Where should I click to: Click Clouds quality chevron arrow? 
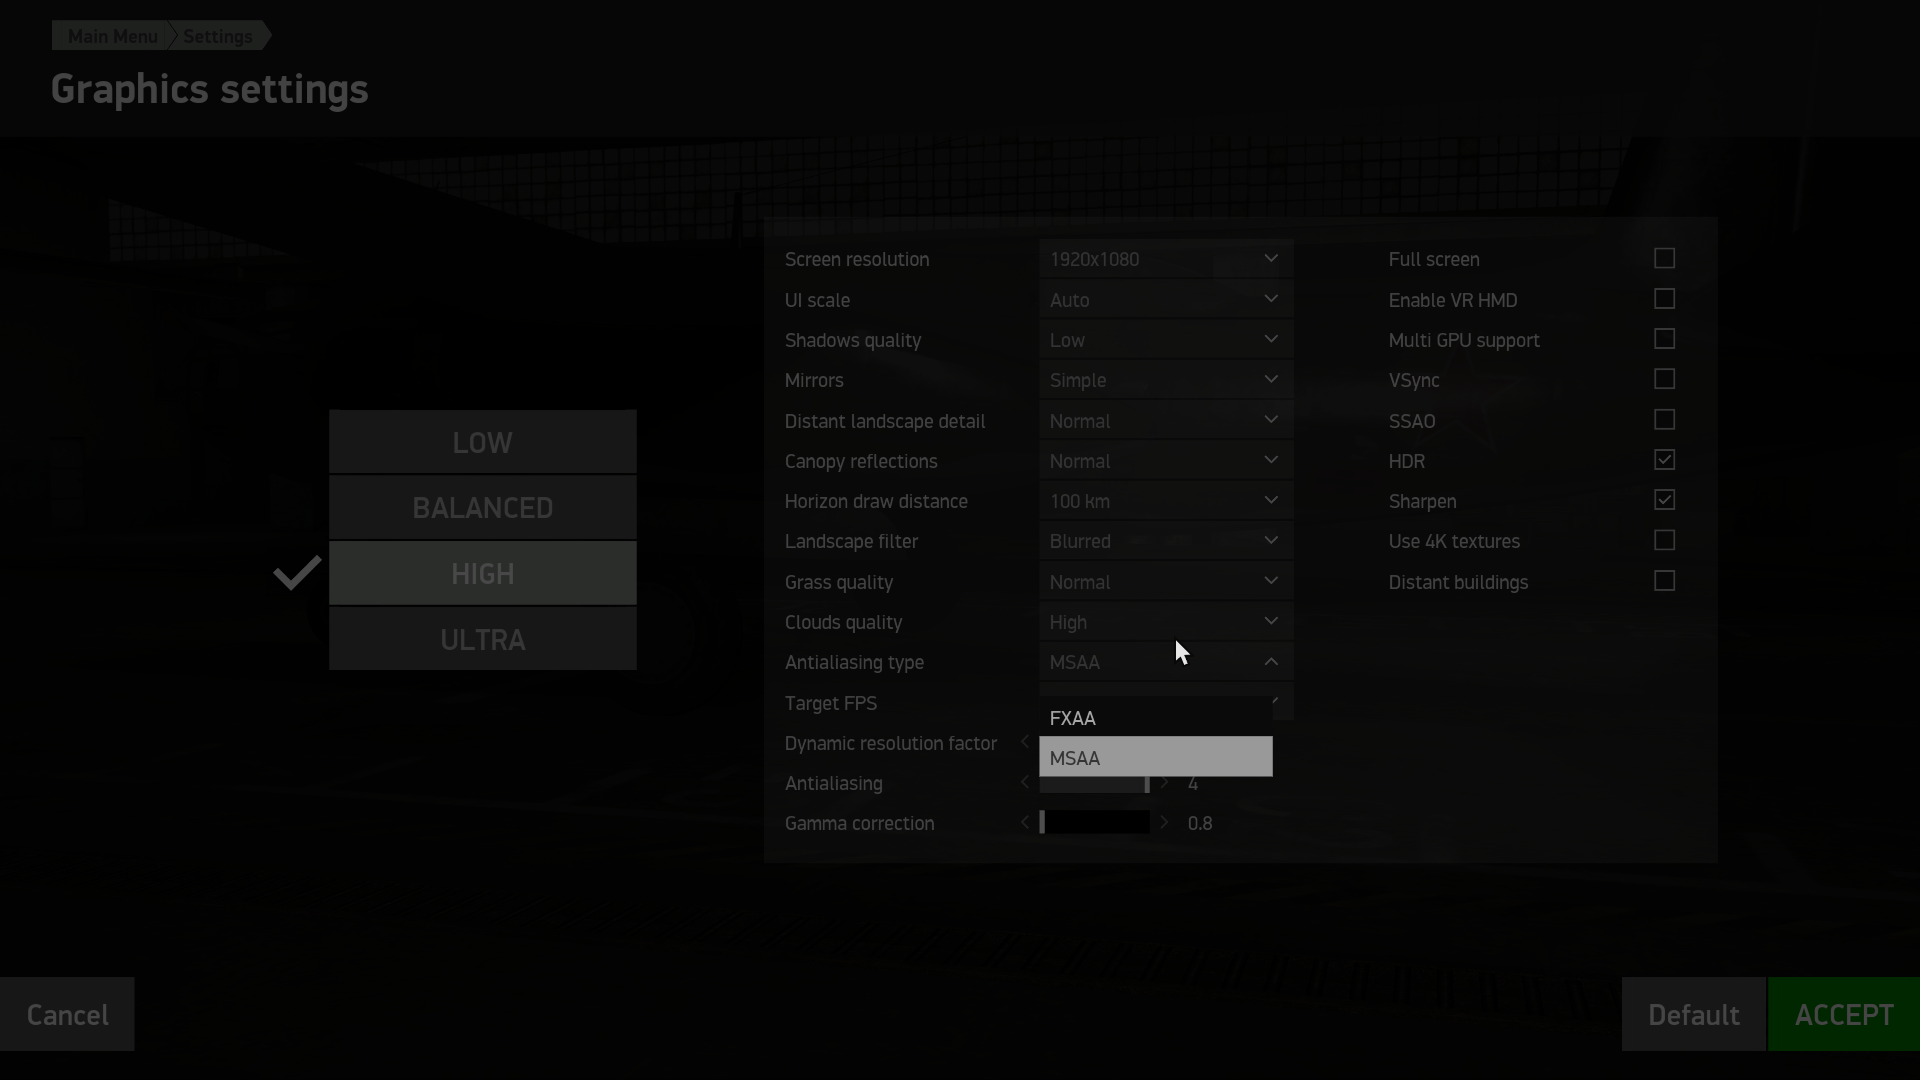[1271, 622]
